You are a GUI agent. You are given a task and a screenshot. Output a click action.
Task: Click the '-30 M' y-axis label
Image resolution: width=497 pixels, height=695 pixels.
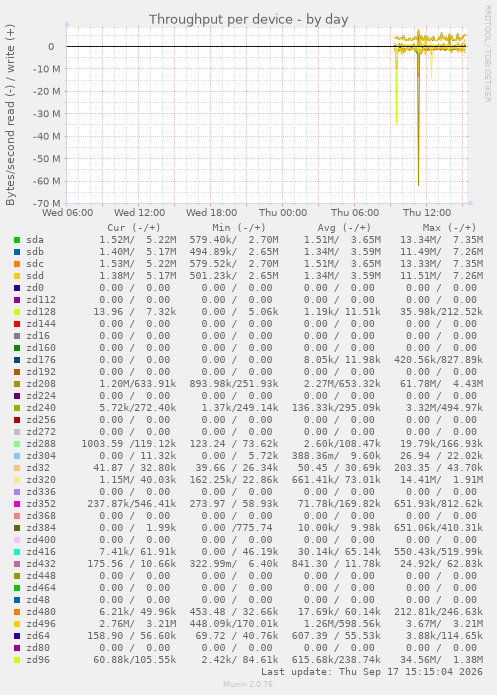[47, 113]
